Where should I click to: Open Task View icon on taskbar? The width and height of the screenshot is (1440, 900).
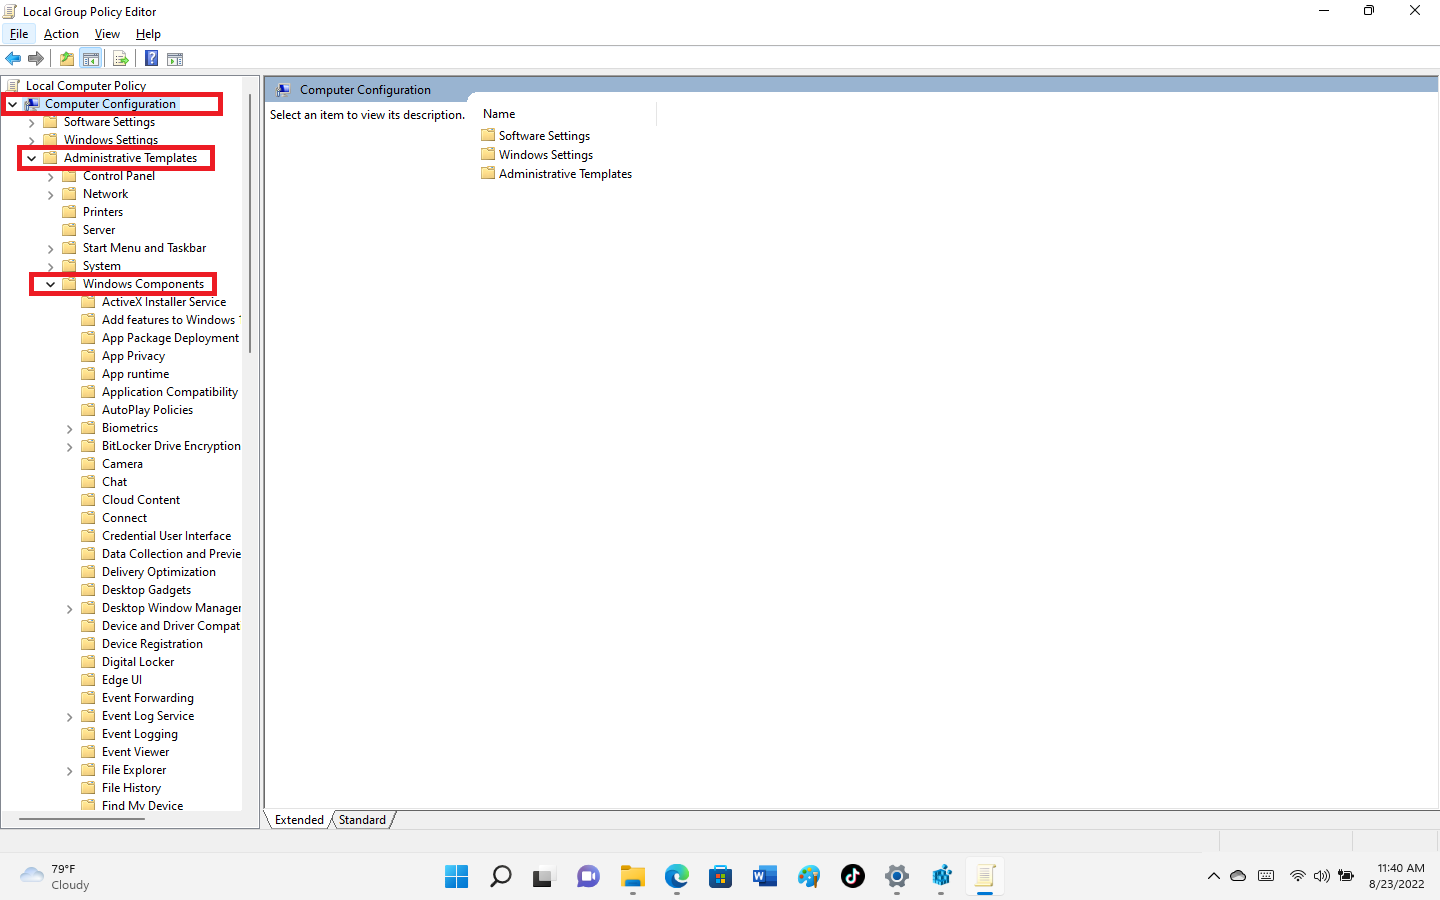click(543, 877)
